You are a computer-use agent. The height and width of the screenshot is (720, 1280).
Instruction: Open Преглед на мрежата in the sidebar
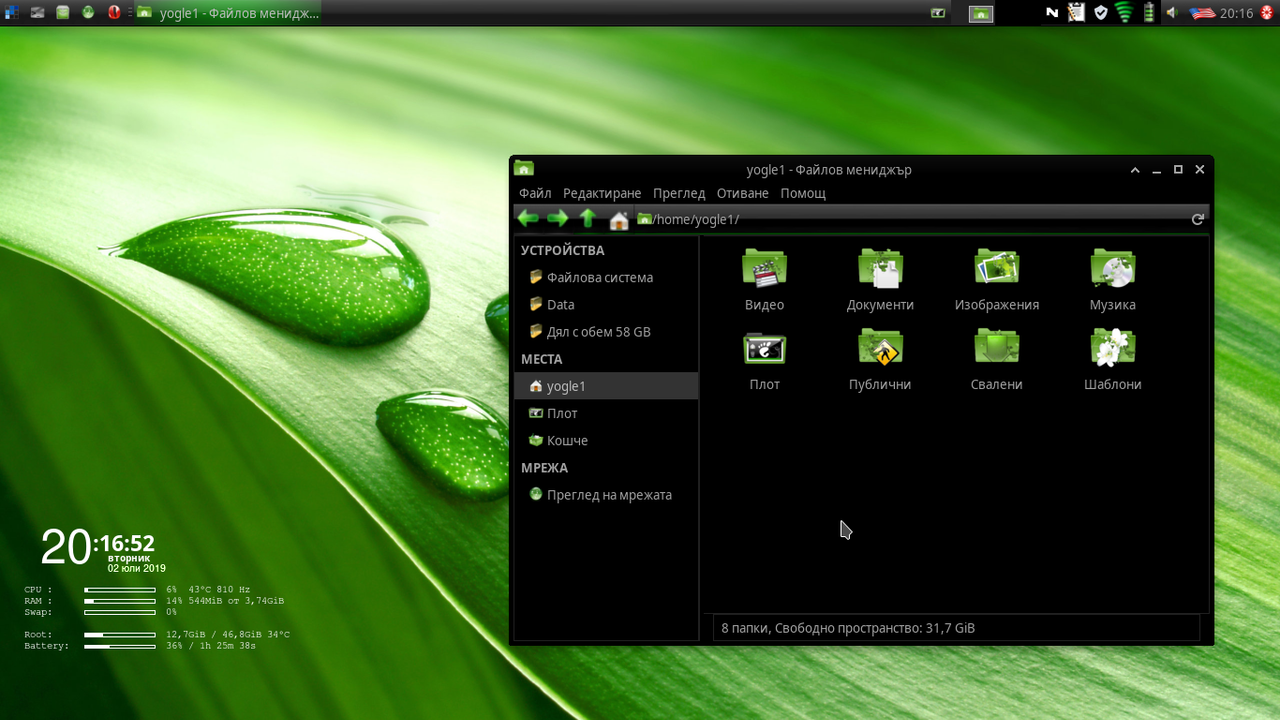point(606,494)
